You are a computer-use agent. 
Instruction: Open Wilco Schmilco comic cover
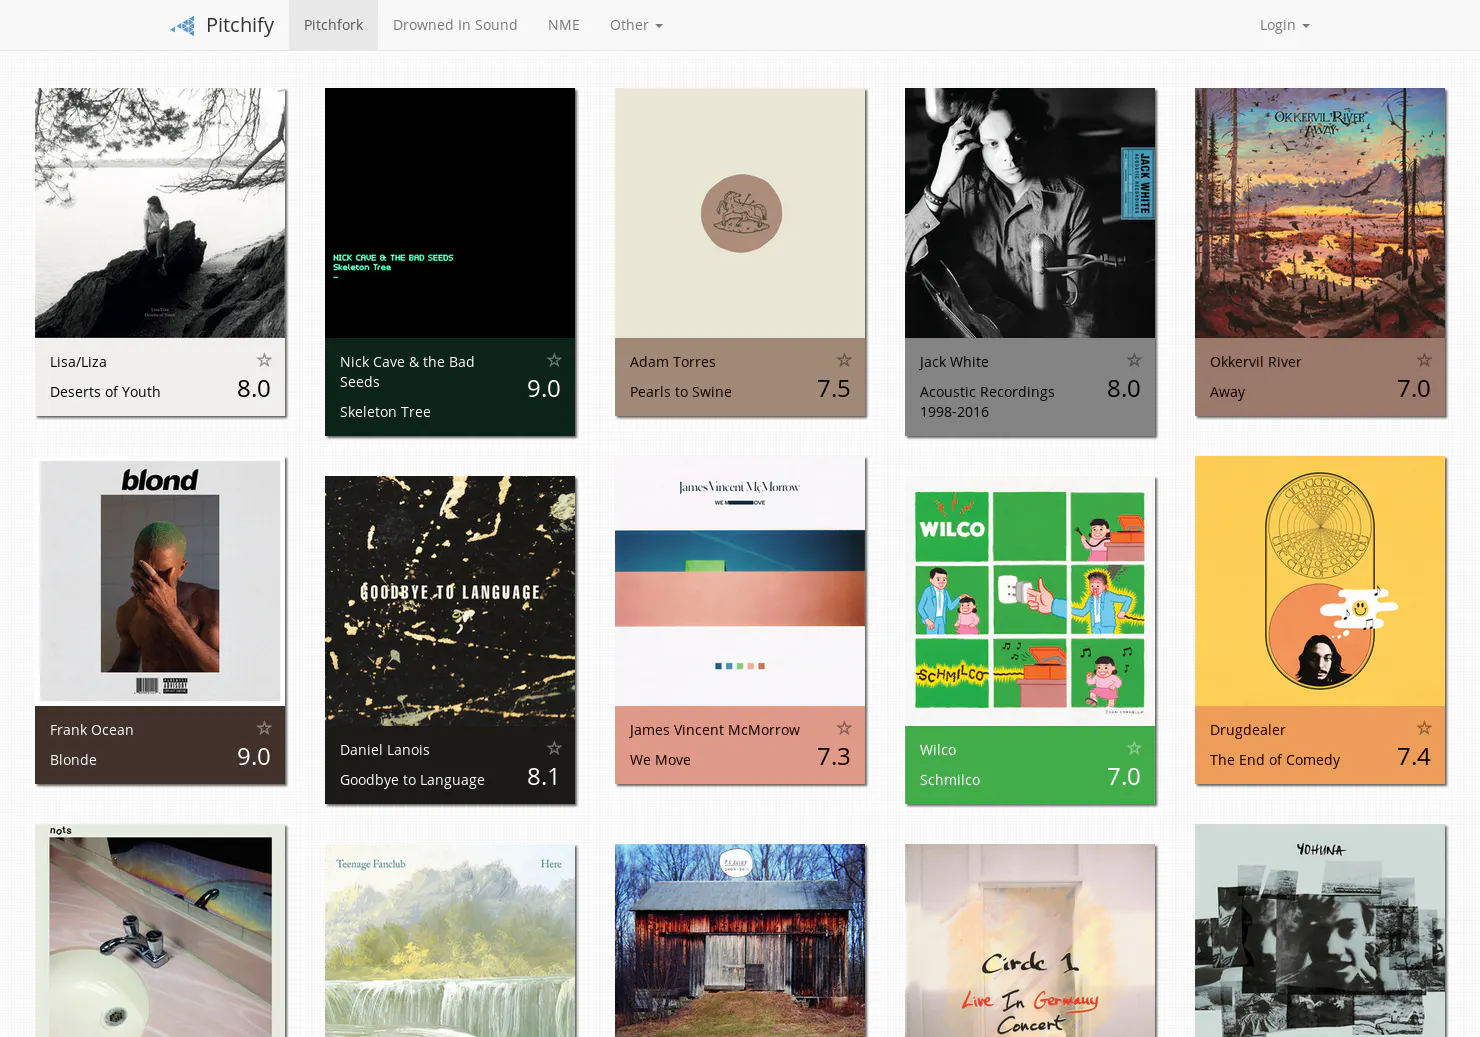(1030, 601)
